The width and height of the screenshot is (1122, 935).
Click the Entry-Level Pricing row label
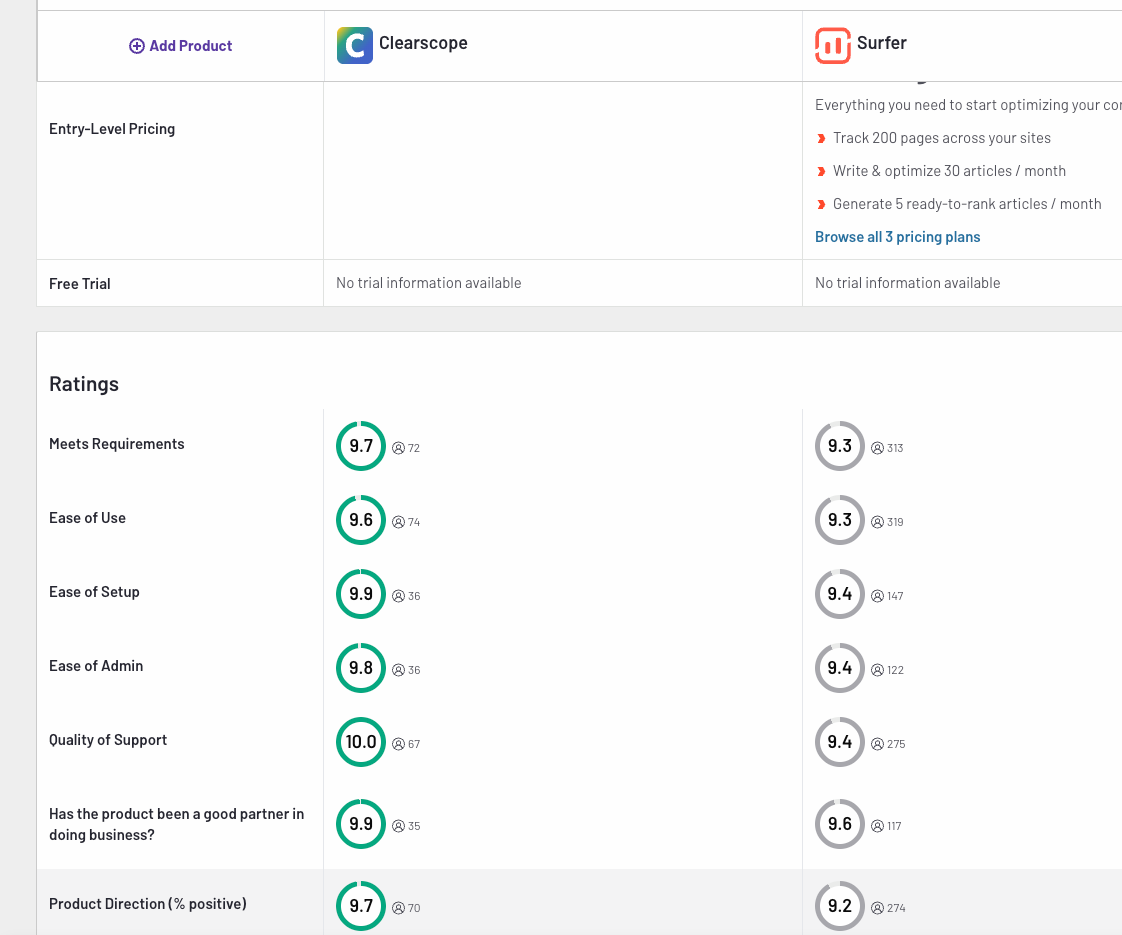(x=112, y=129)
